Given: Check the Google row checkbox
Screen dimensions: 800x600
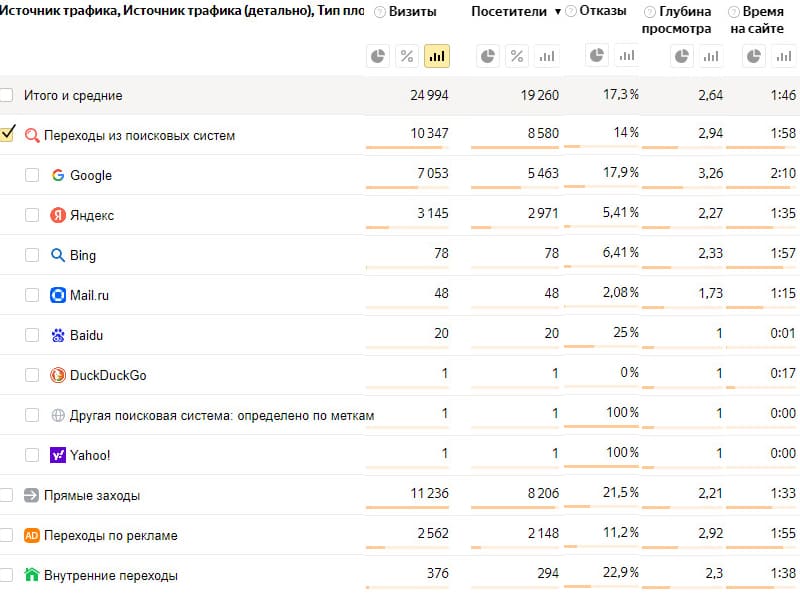Looking at the screenshot, I should [32, 175].
